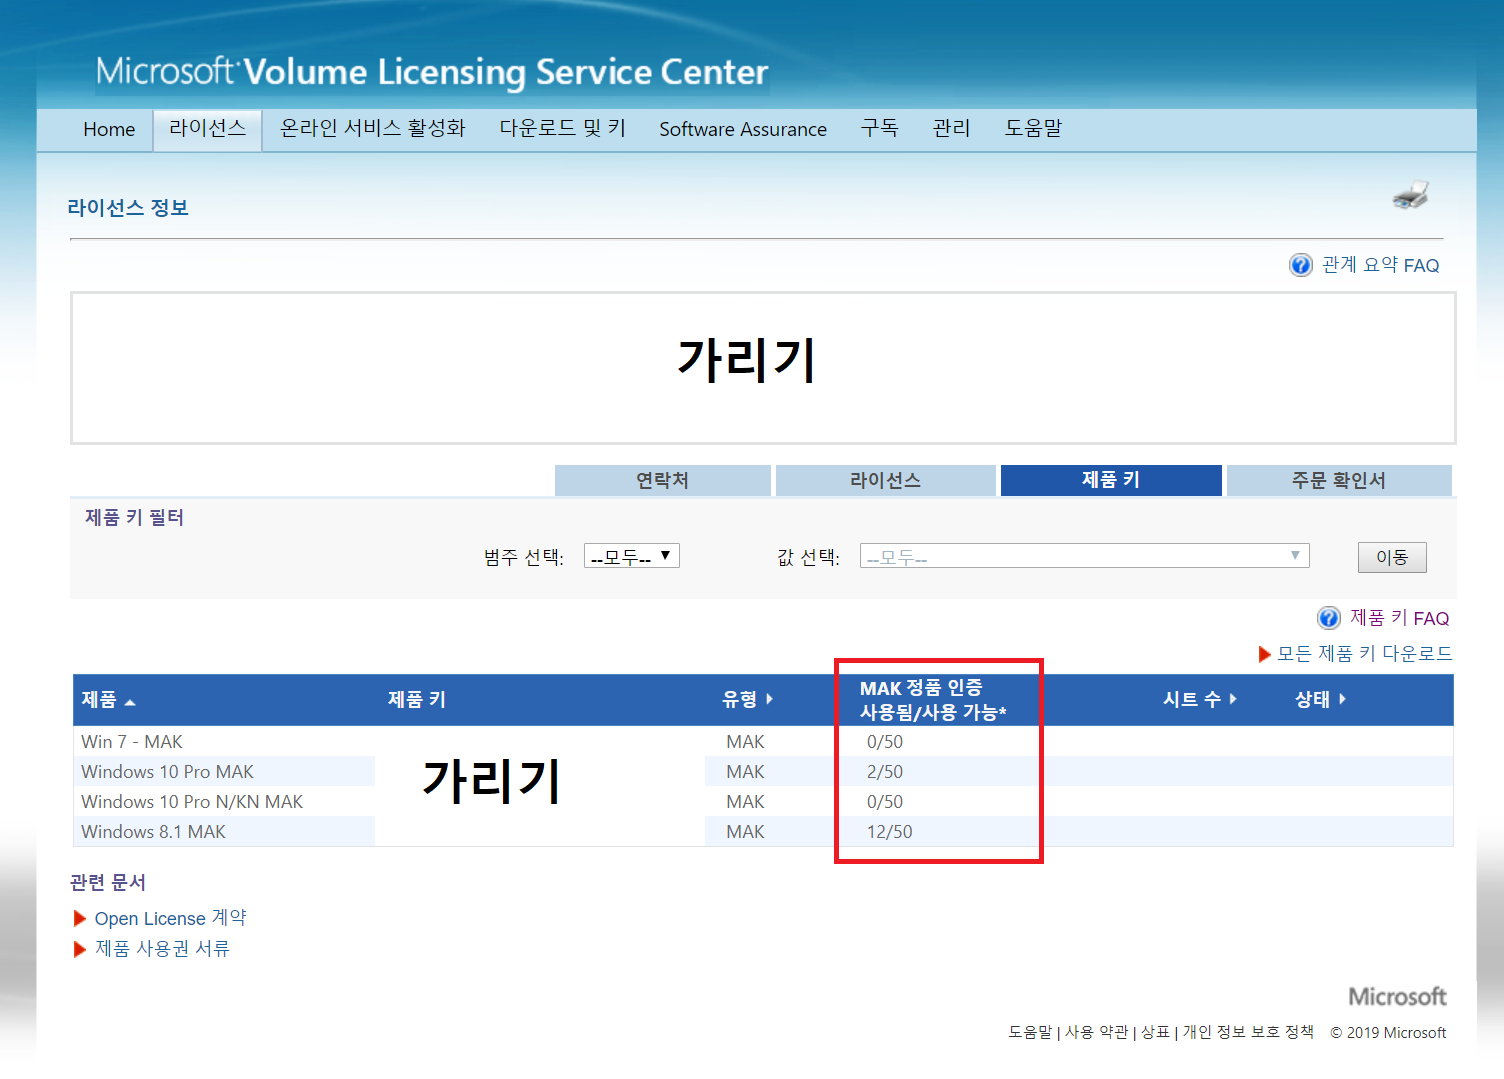Sort by the 상태 column arrow
The width and height of the screenshot is (1504, 1079).
tap(1342, 699)
